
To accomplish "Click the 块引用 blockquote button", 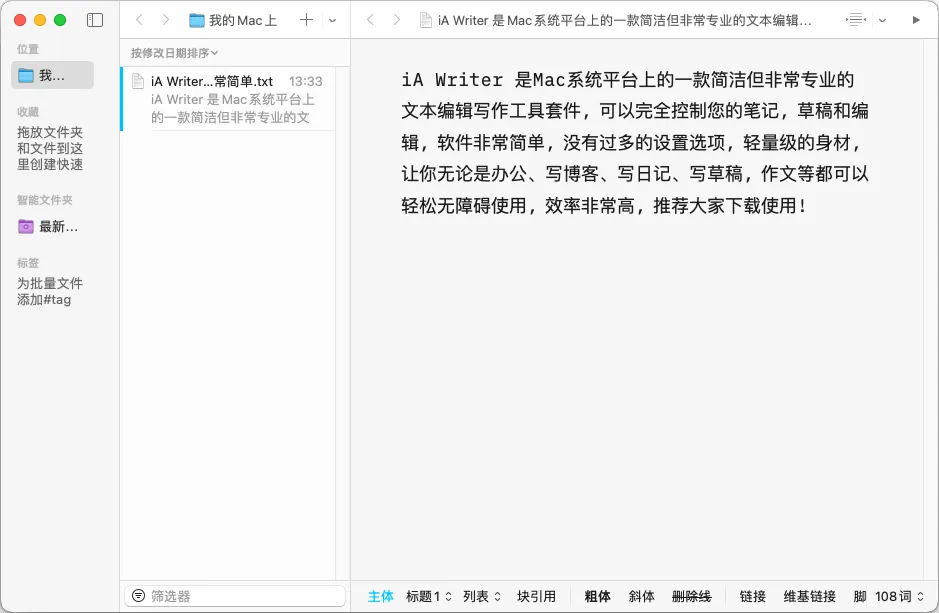I will 536,596.
